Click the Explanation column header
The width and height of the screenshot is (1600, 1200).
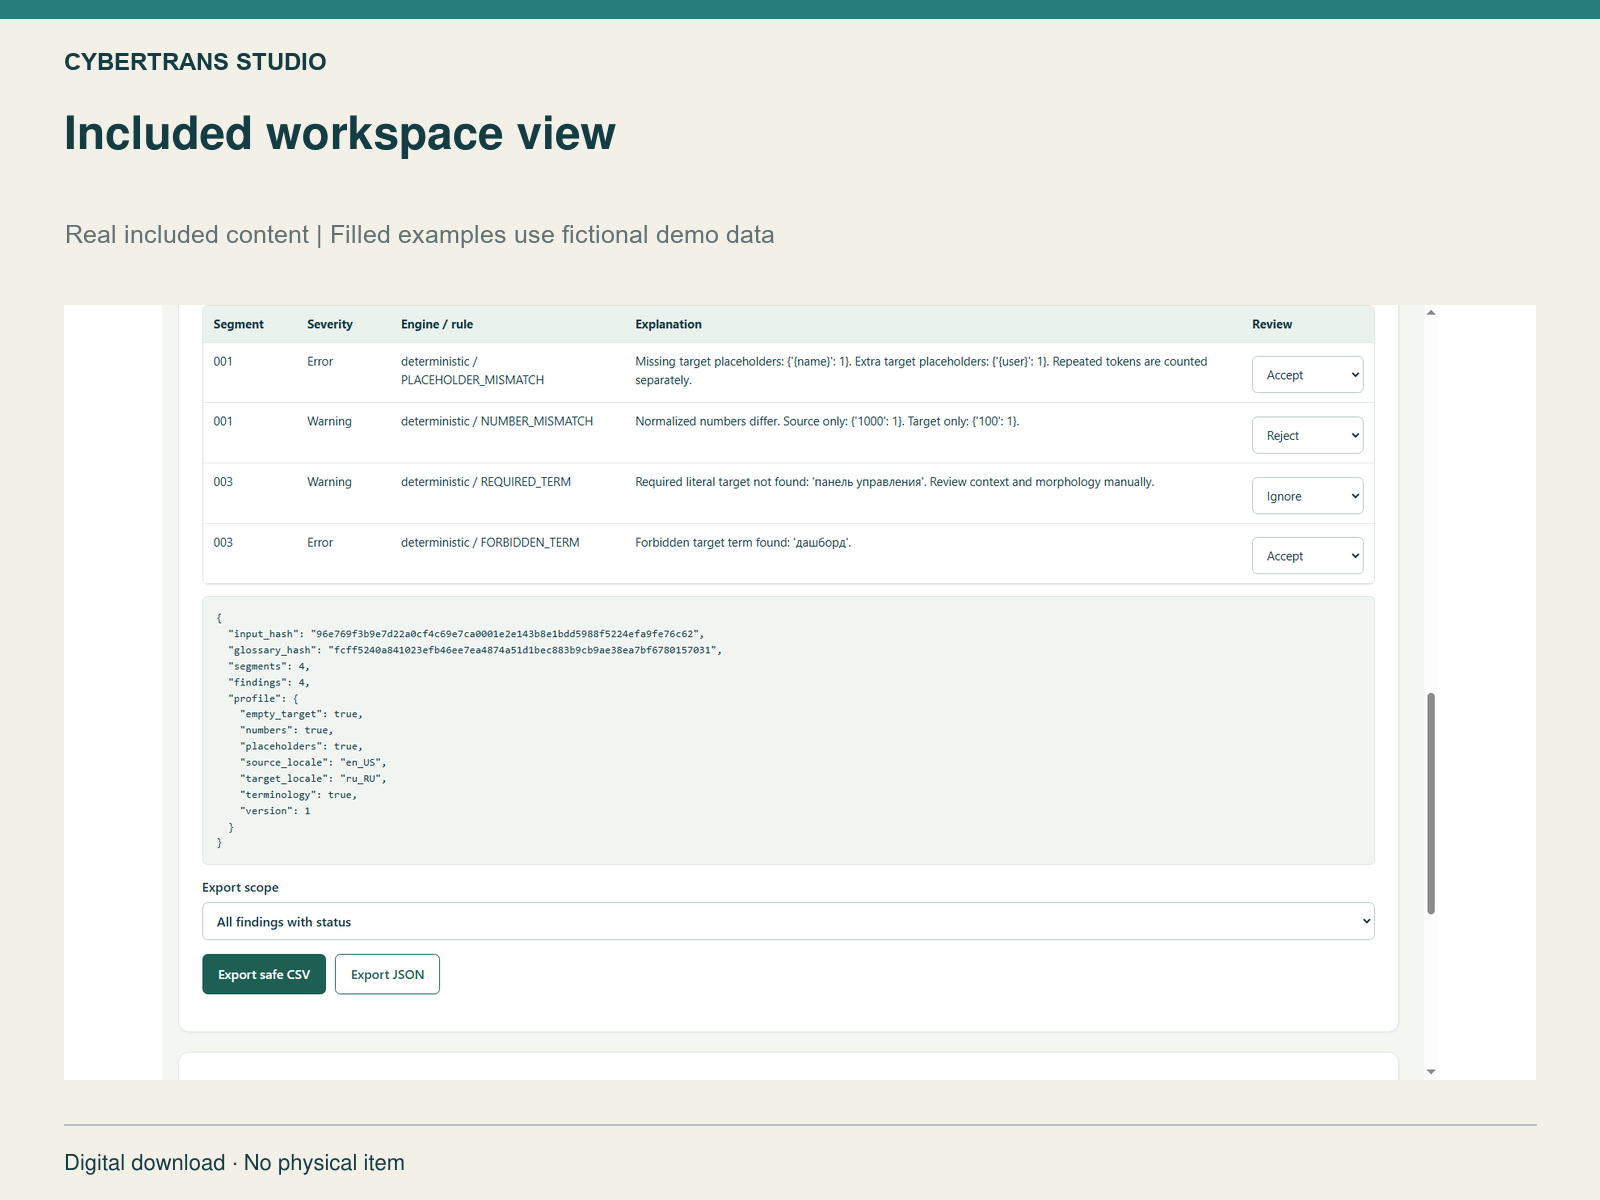668,324
